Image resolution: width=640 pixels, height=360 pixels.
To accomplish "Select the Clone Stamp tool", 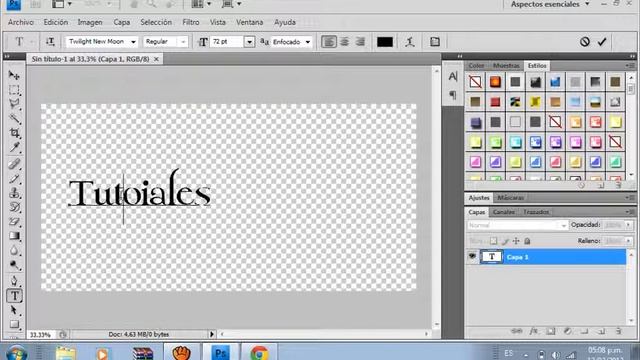I will pyautogui.click(x=14, y=193).
